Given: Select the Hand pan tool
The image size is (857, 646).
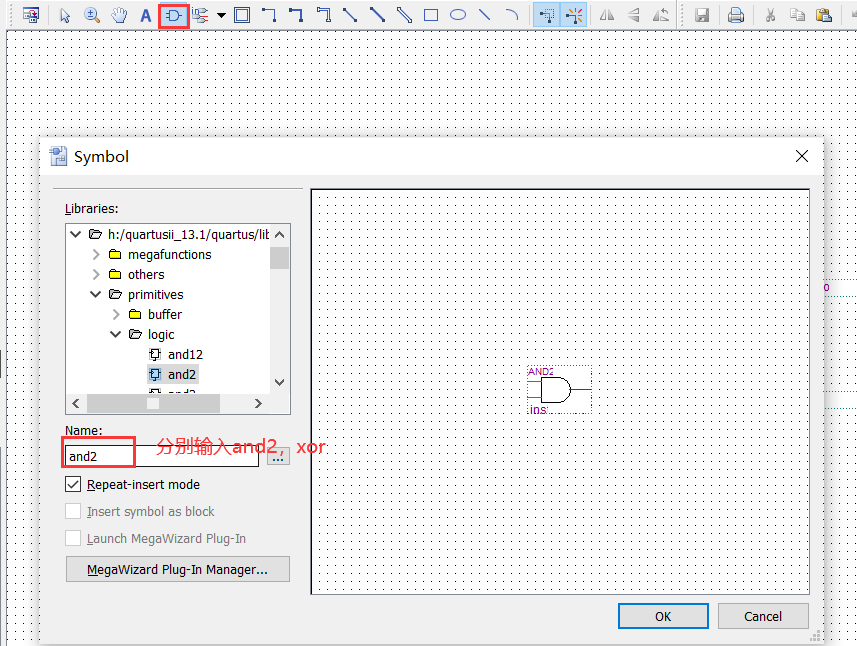Looking at the screenshot, I should (119, 15).
